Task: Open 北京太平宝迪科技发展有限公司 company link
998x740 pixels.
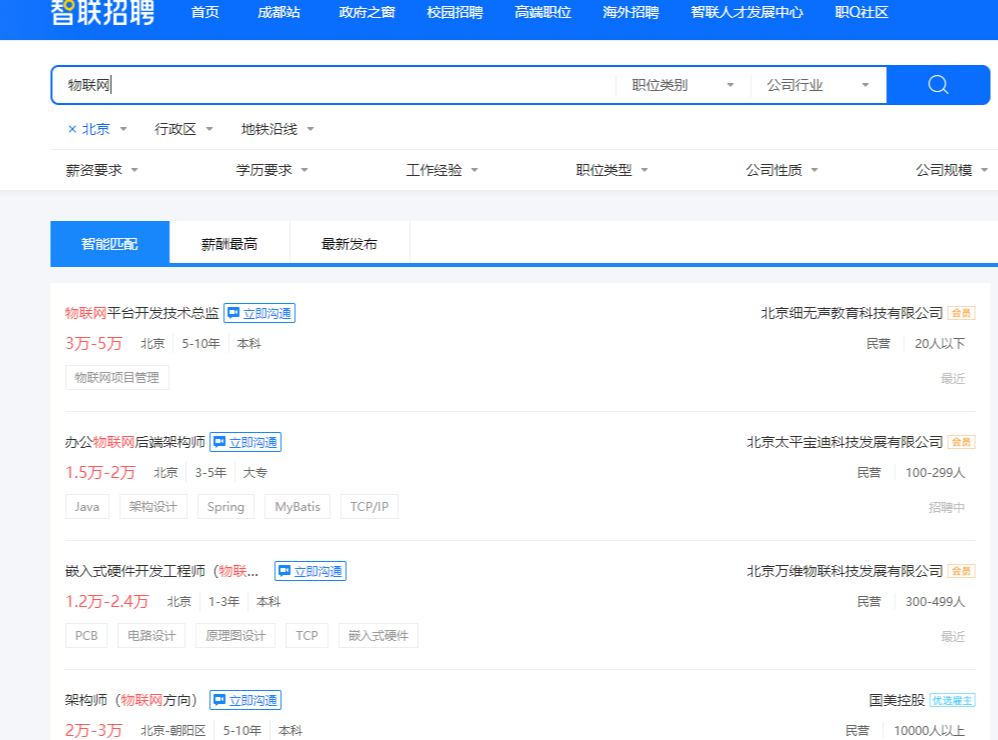Action: point(844,442)
